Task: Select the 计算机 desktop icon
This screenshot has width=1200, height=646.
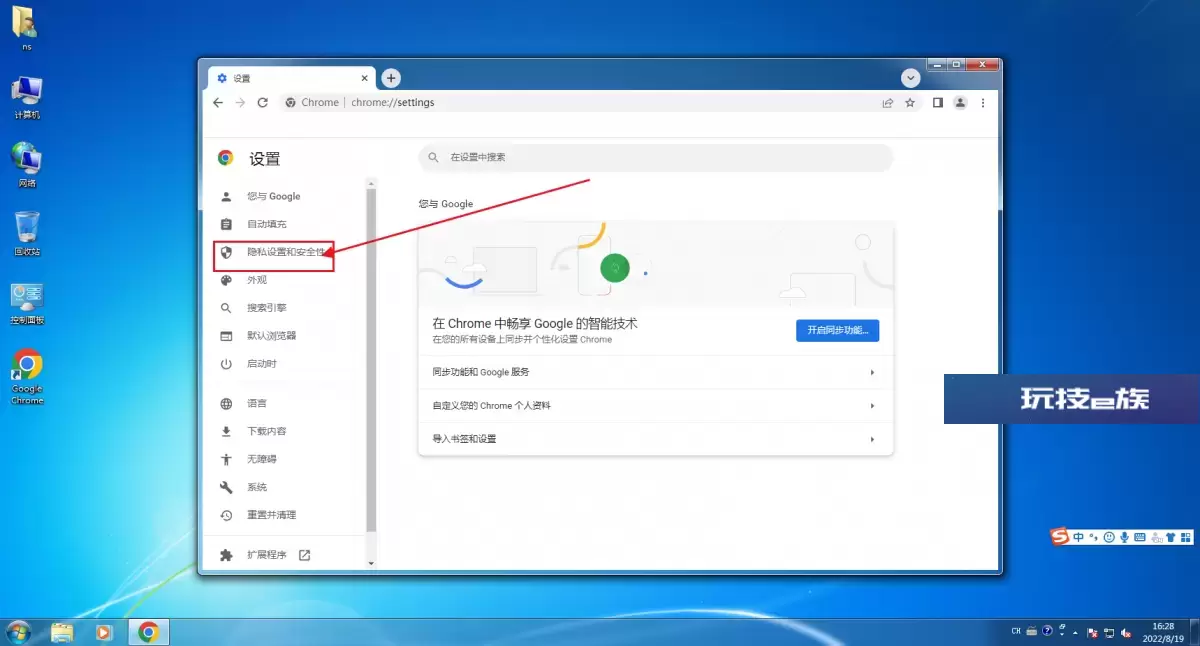Action: (27, 96)
